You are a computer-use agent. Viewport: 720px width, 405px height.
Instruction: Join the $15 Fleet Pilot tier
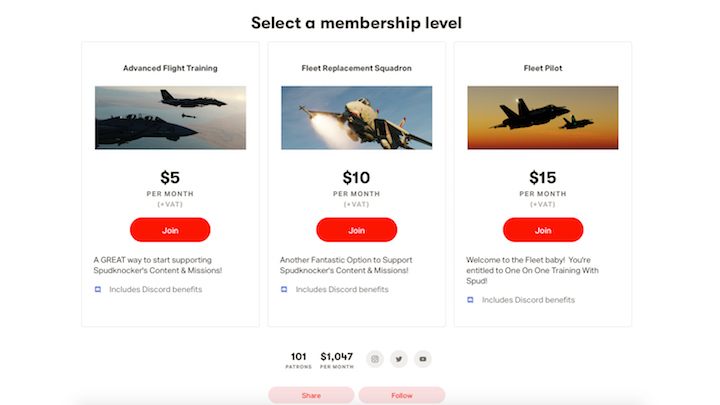point(543,230)
